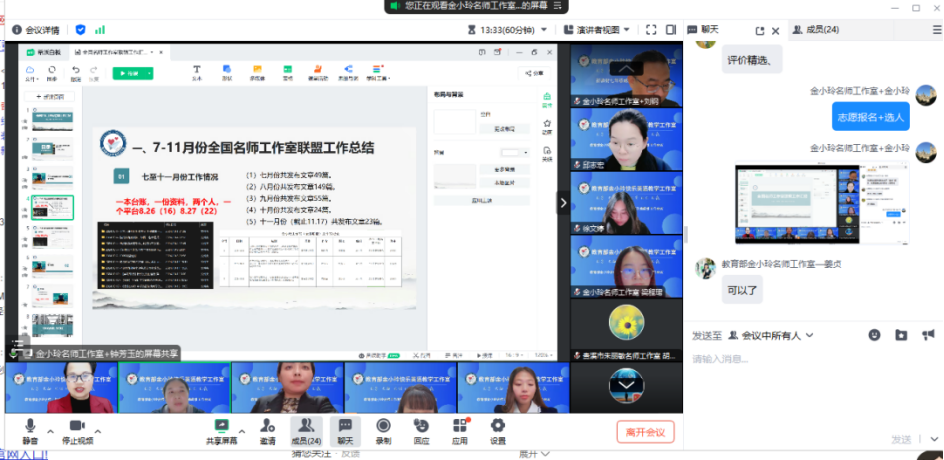Turn off camera with 停止视频
This screenshot has height=460, width=944.
[78, 432]
